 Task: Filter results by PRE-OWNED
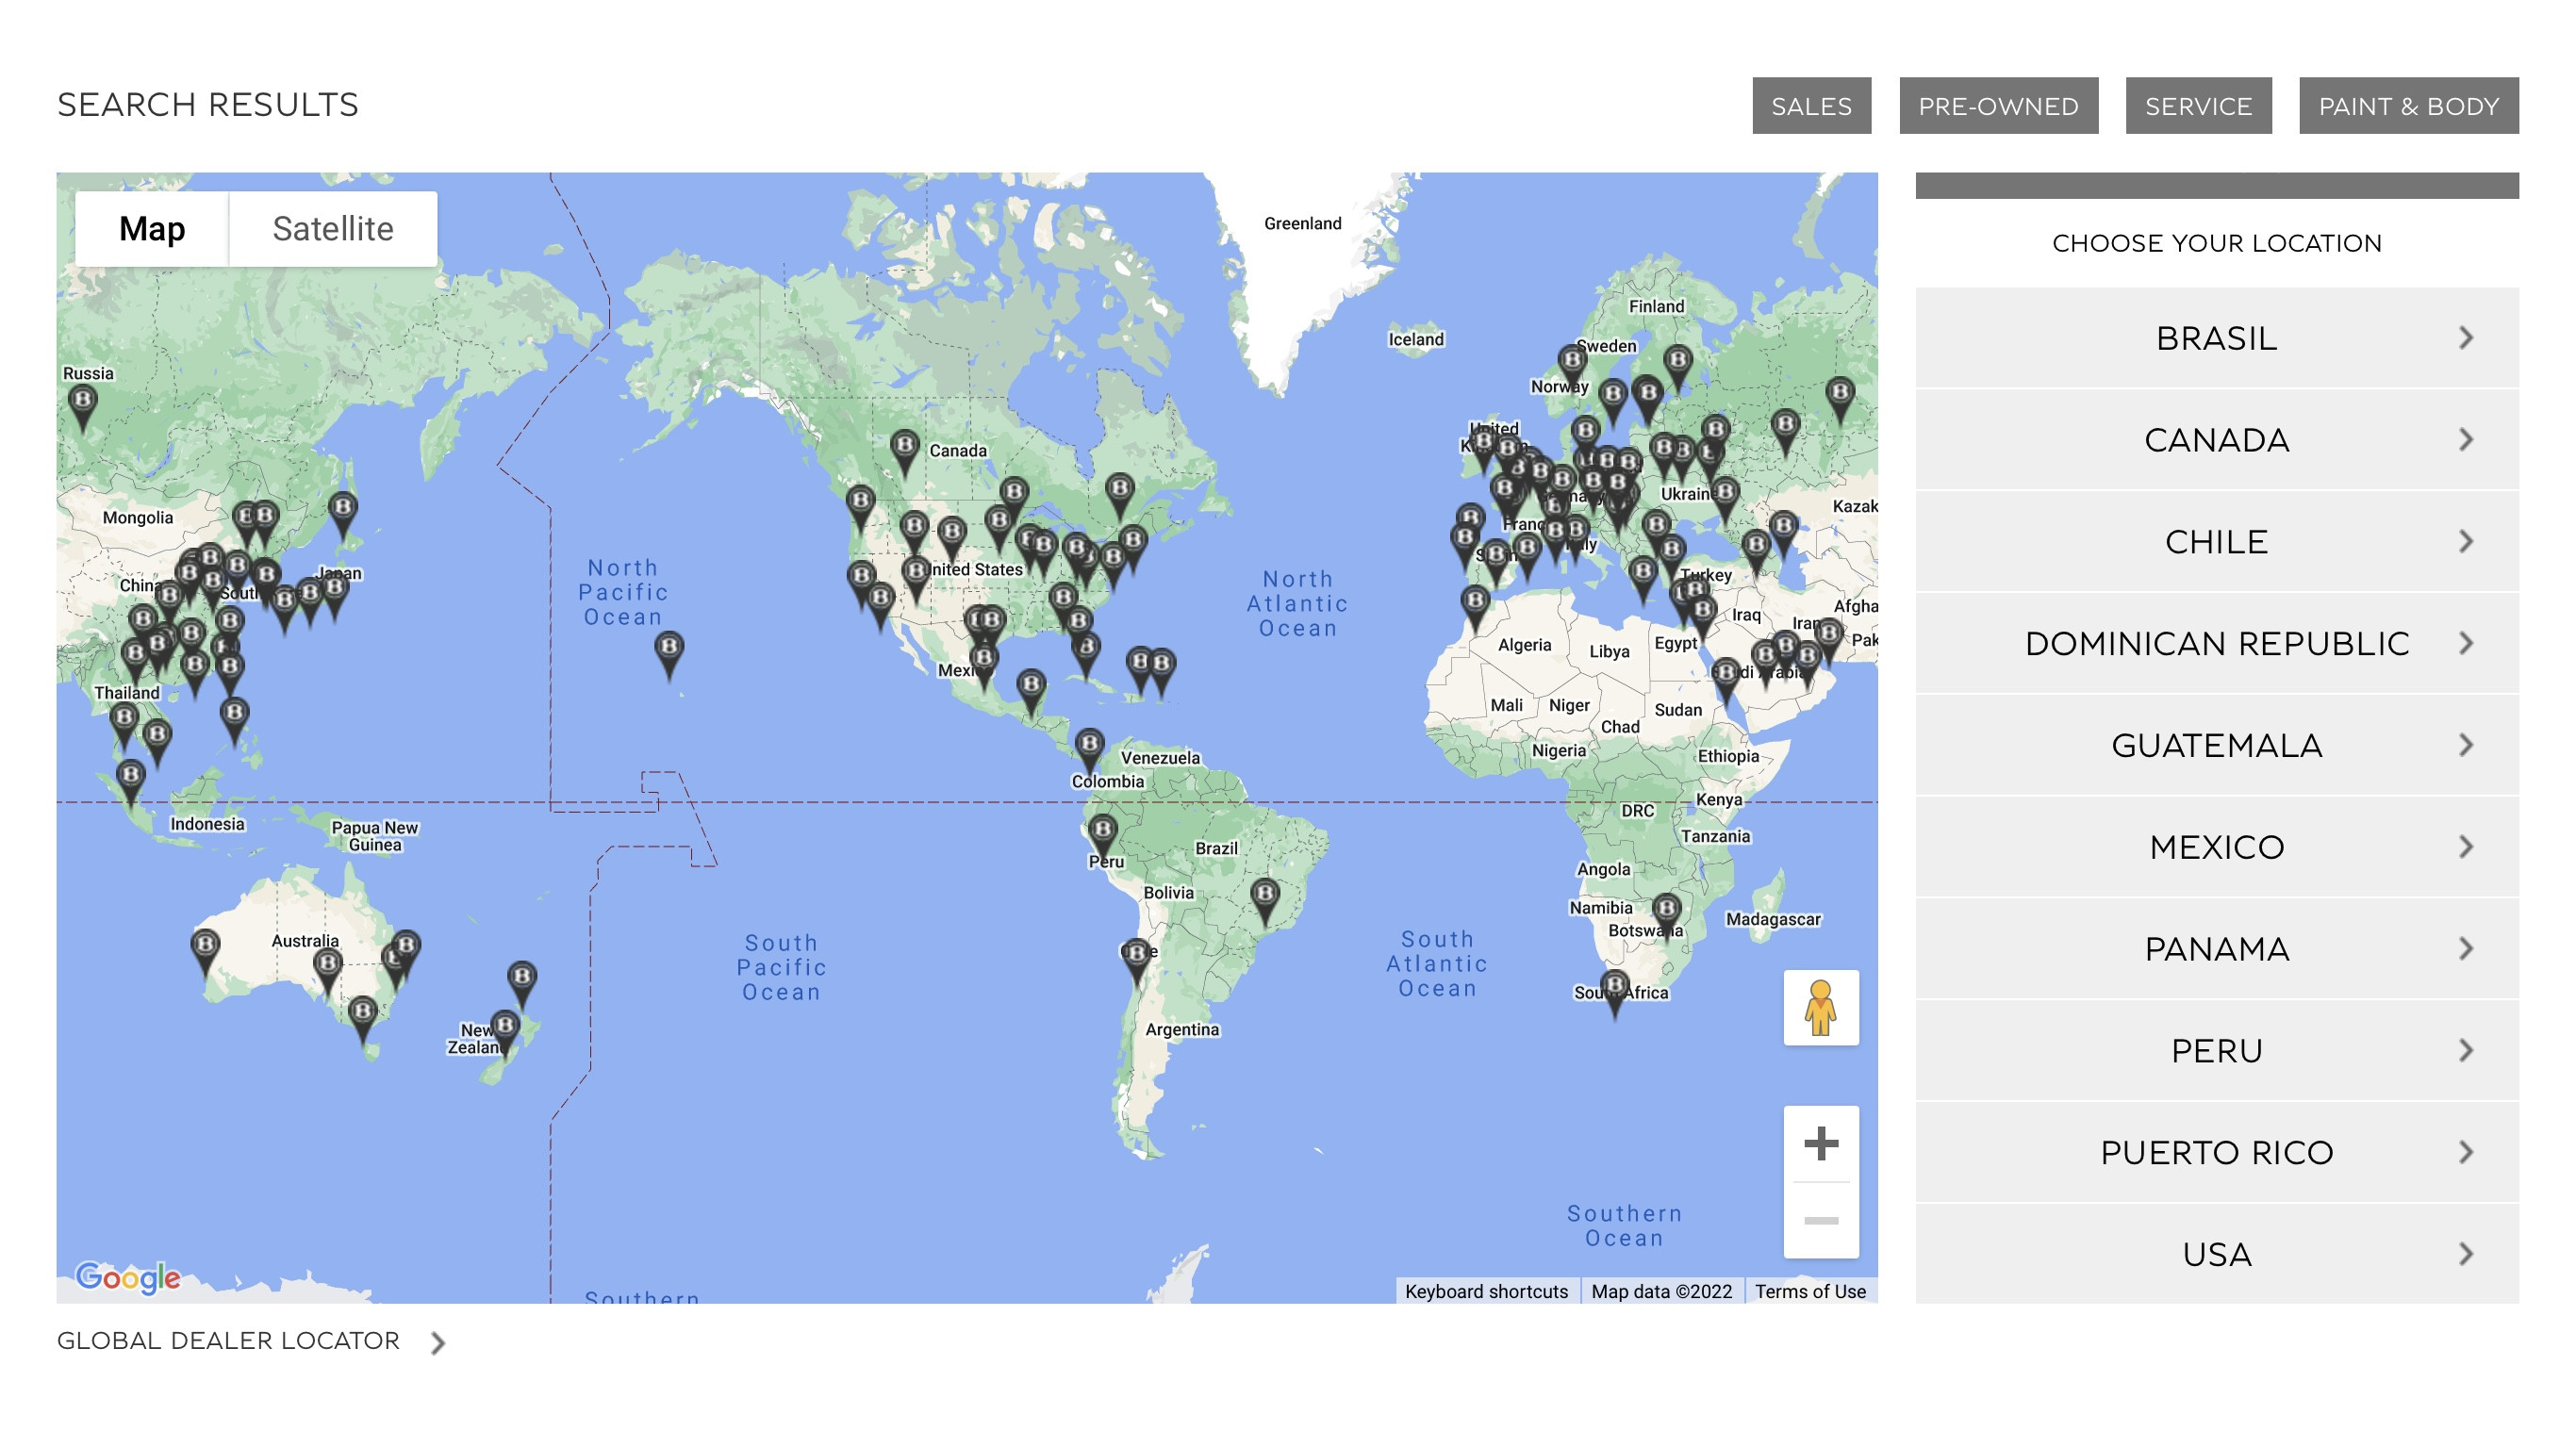[1997, 106]
